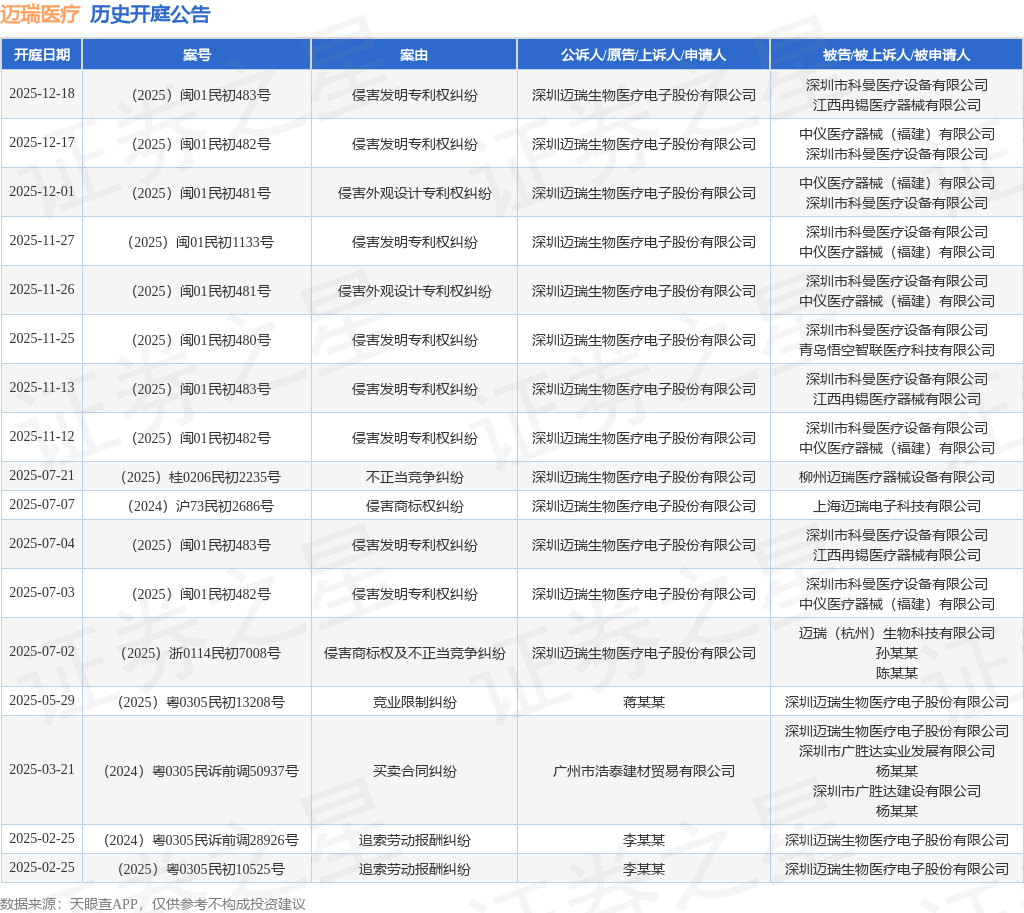Click 江西冉锡医疗器械有限公司 in the 2025-07-04 row

[897, 555]
